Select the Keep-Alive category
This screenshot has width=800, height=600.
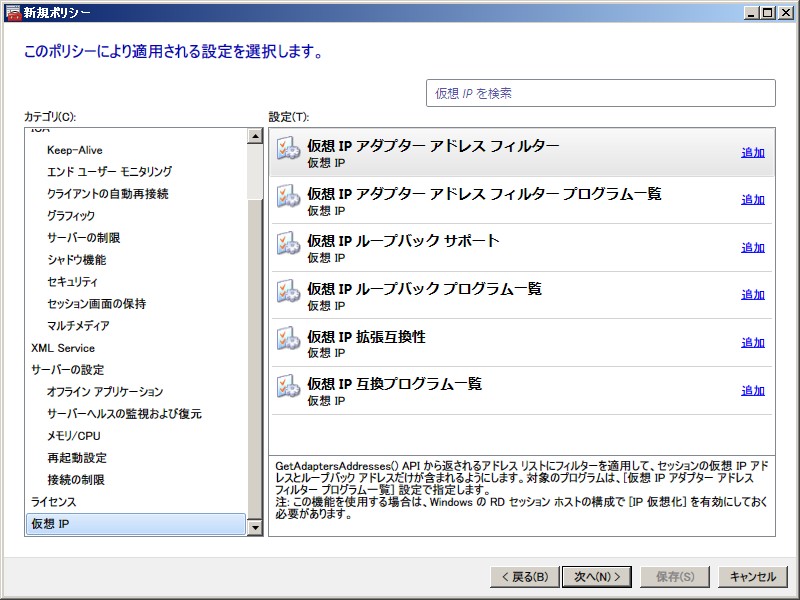tap(74, 150)
